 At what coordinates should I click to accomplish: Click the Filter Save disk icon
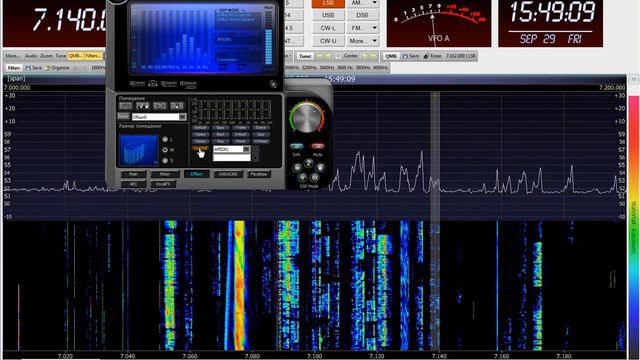tap(28, 68)
